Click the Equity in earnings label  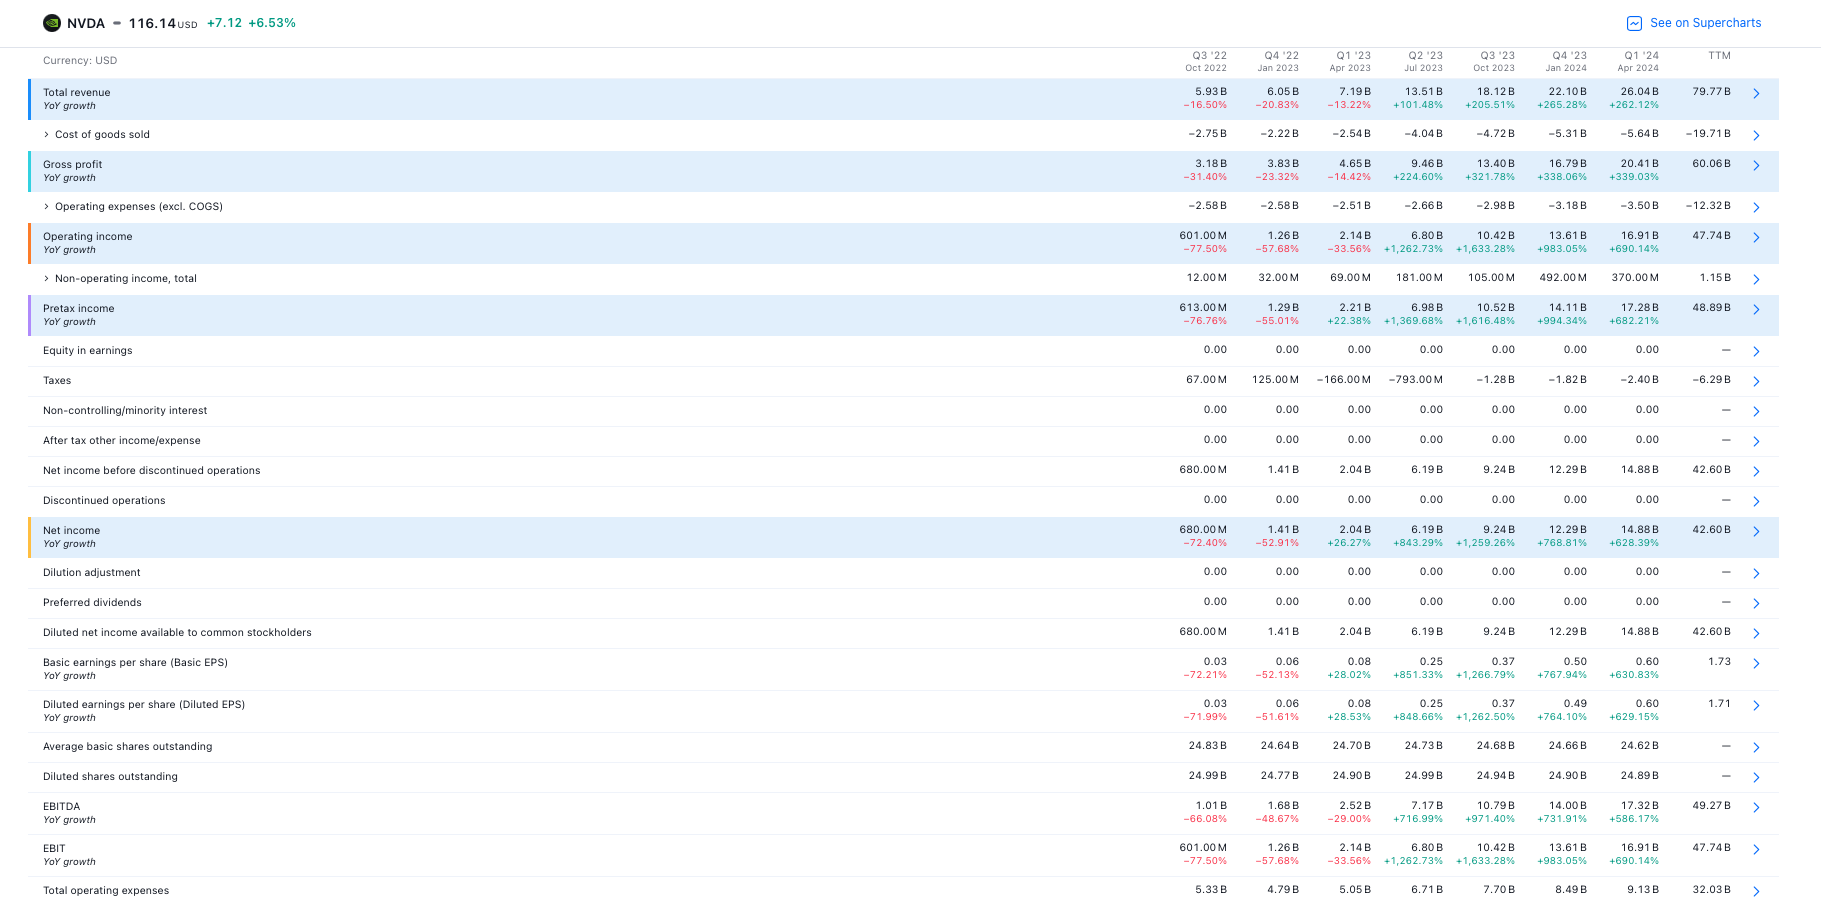88,350
